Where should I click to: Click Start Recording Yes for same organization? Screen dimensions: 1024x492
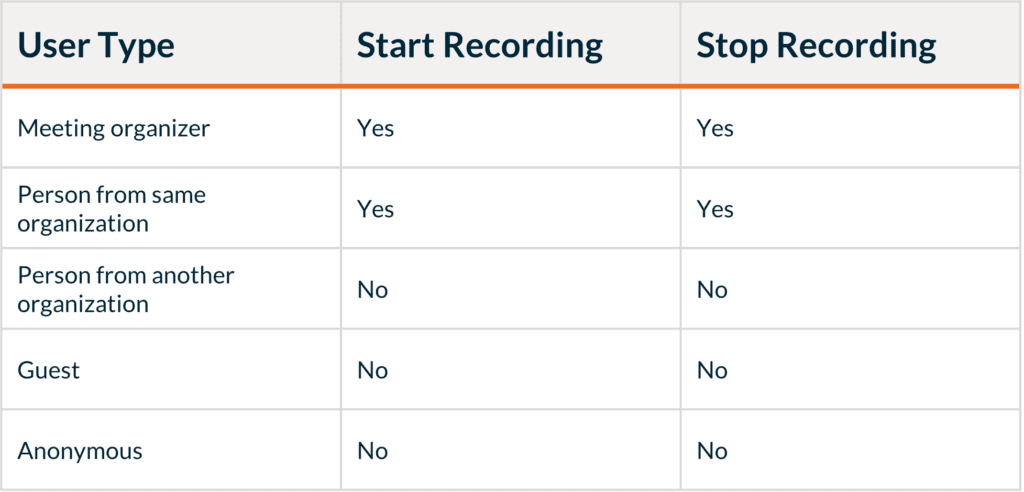(376, 209)
